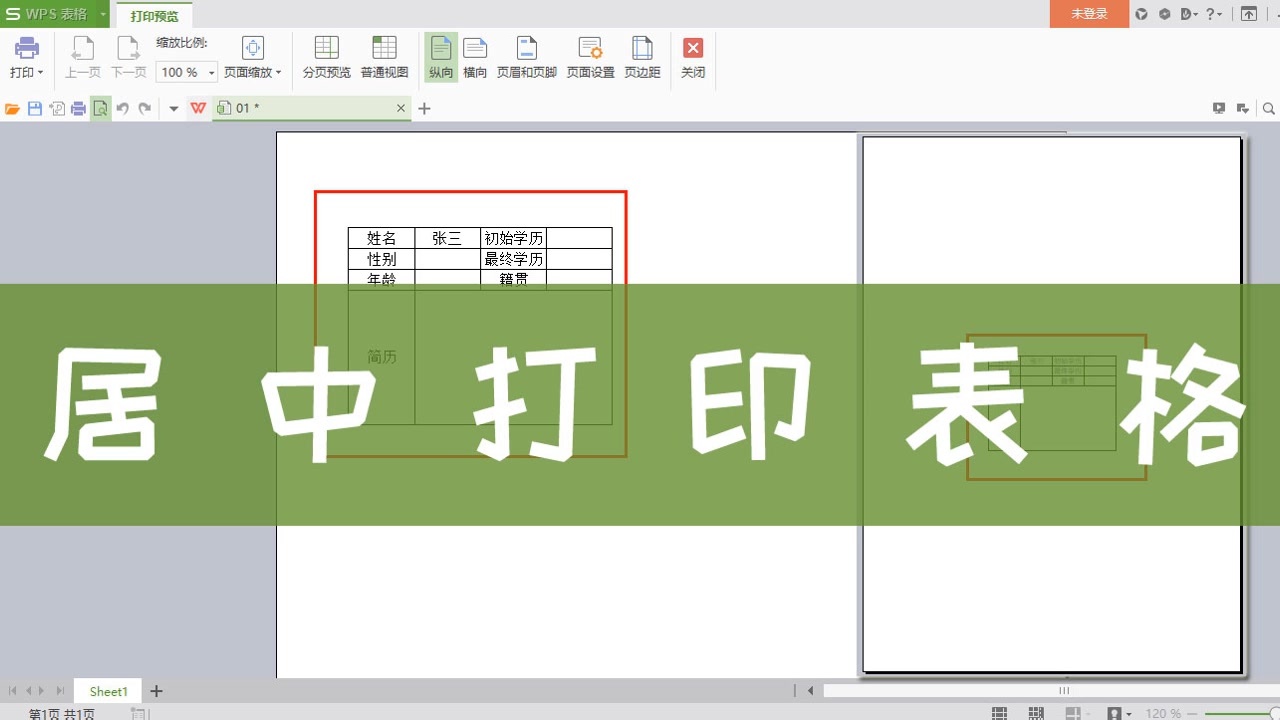
Task: Redo the last action
Action: click(x=145, y=108)
